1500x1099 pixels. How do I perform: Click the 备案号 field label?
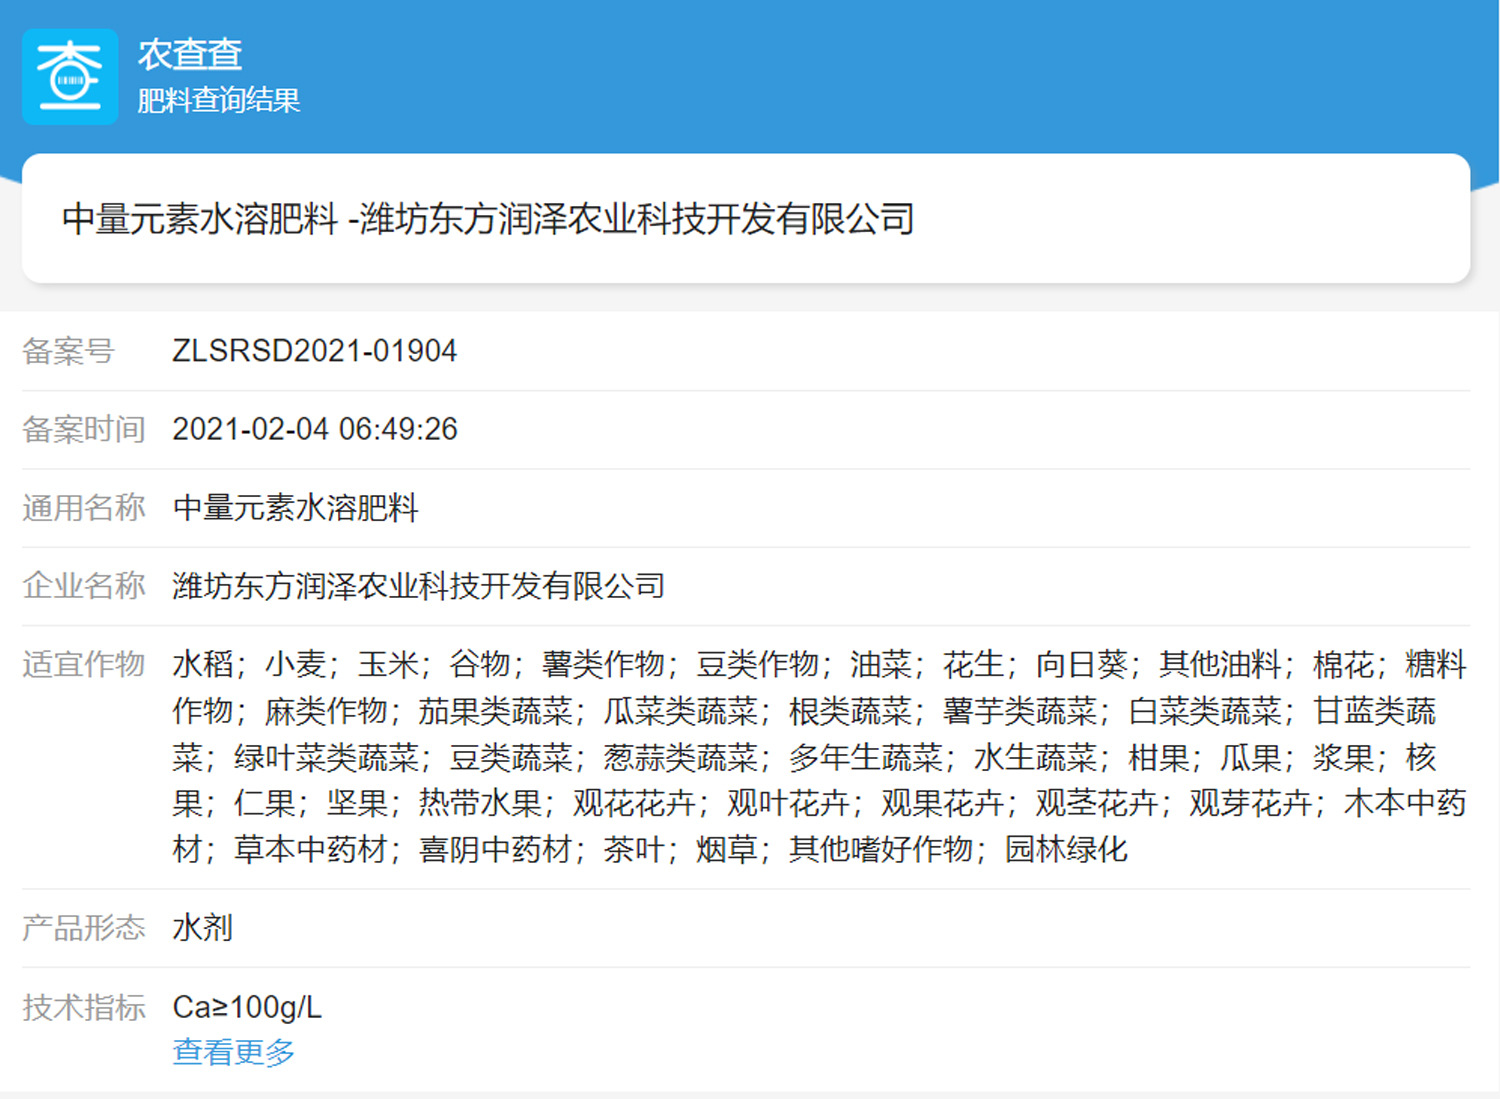pos(68,351)
